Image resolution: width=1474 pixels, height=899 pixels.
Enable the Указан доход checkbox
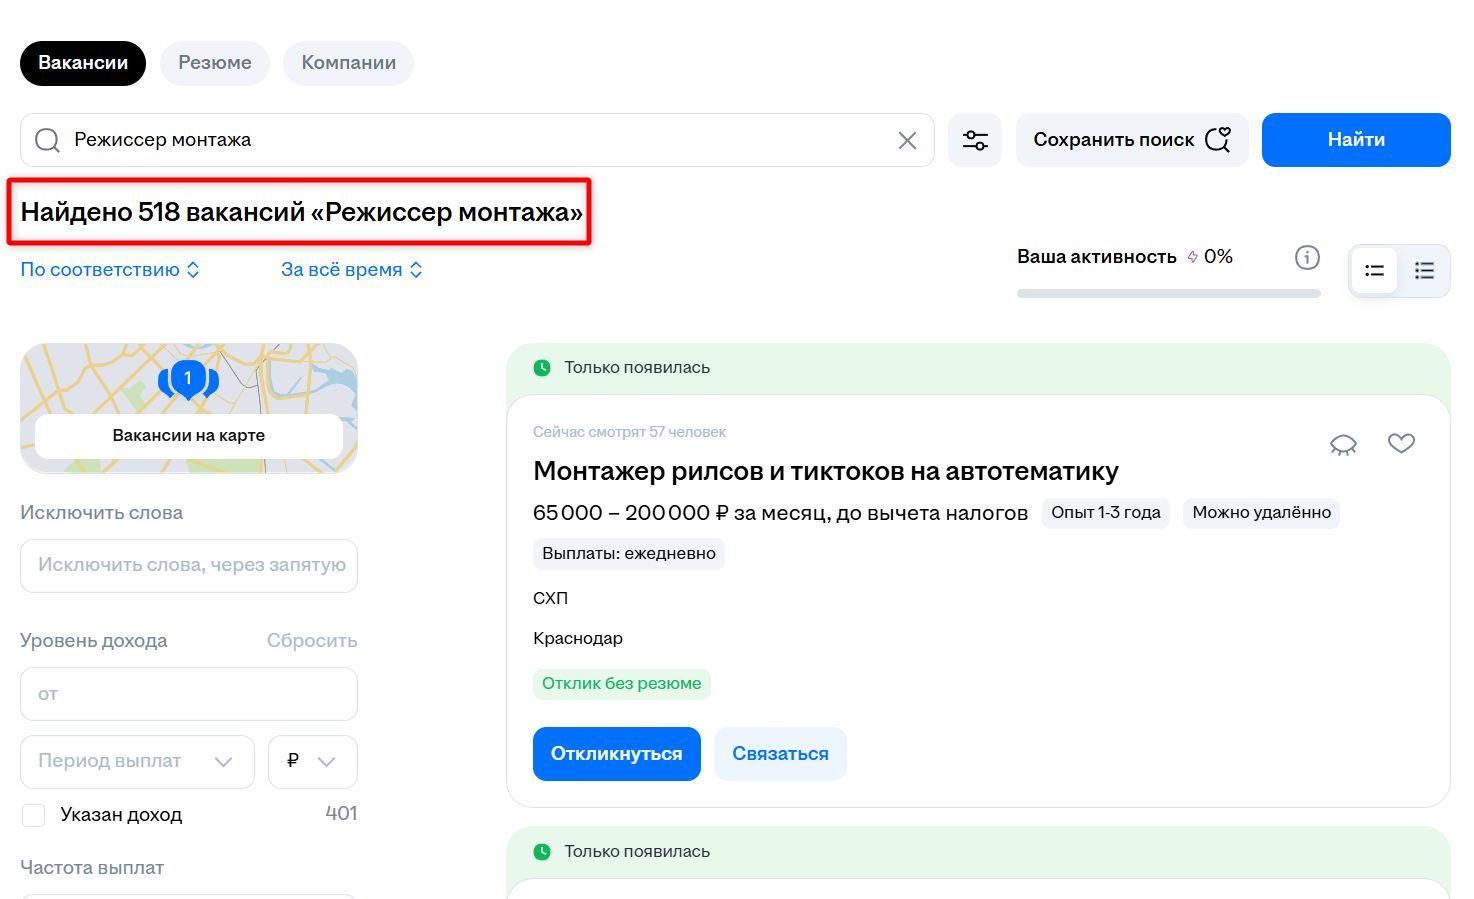[34, 815]
